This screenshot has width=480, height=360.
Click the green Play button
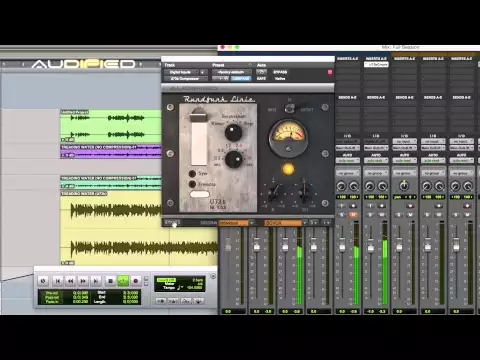123,281
